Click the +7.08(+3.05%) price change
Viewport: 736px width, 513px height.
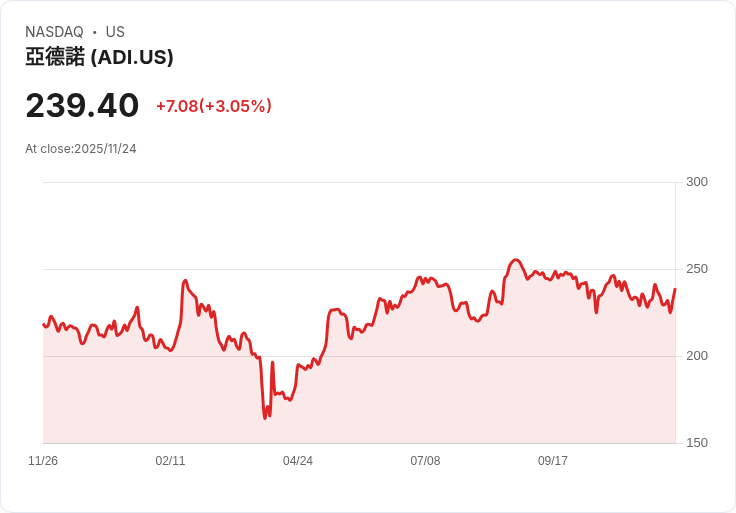pyautogui.click(x=213, y=106)
